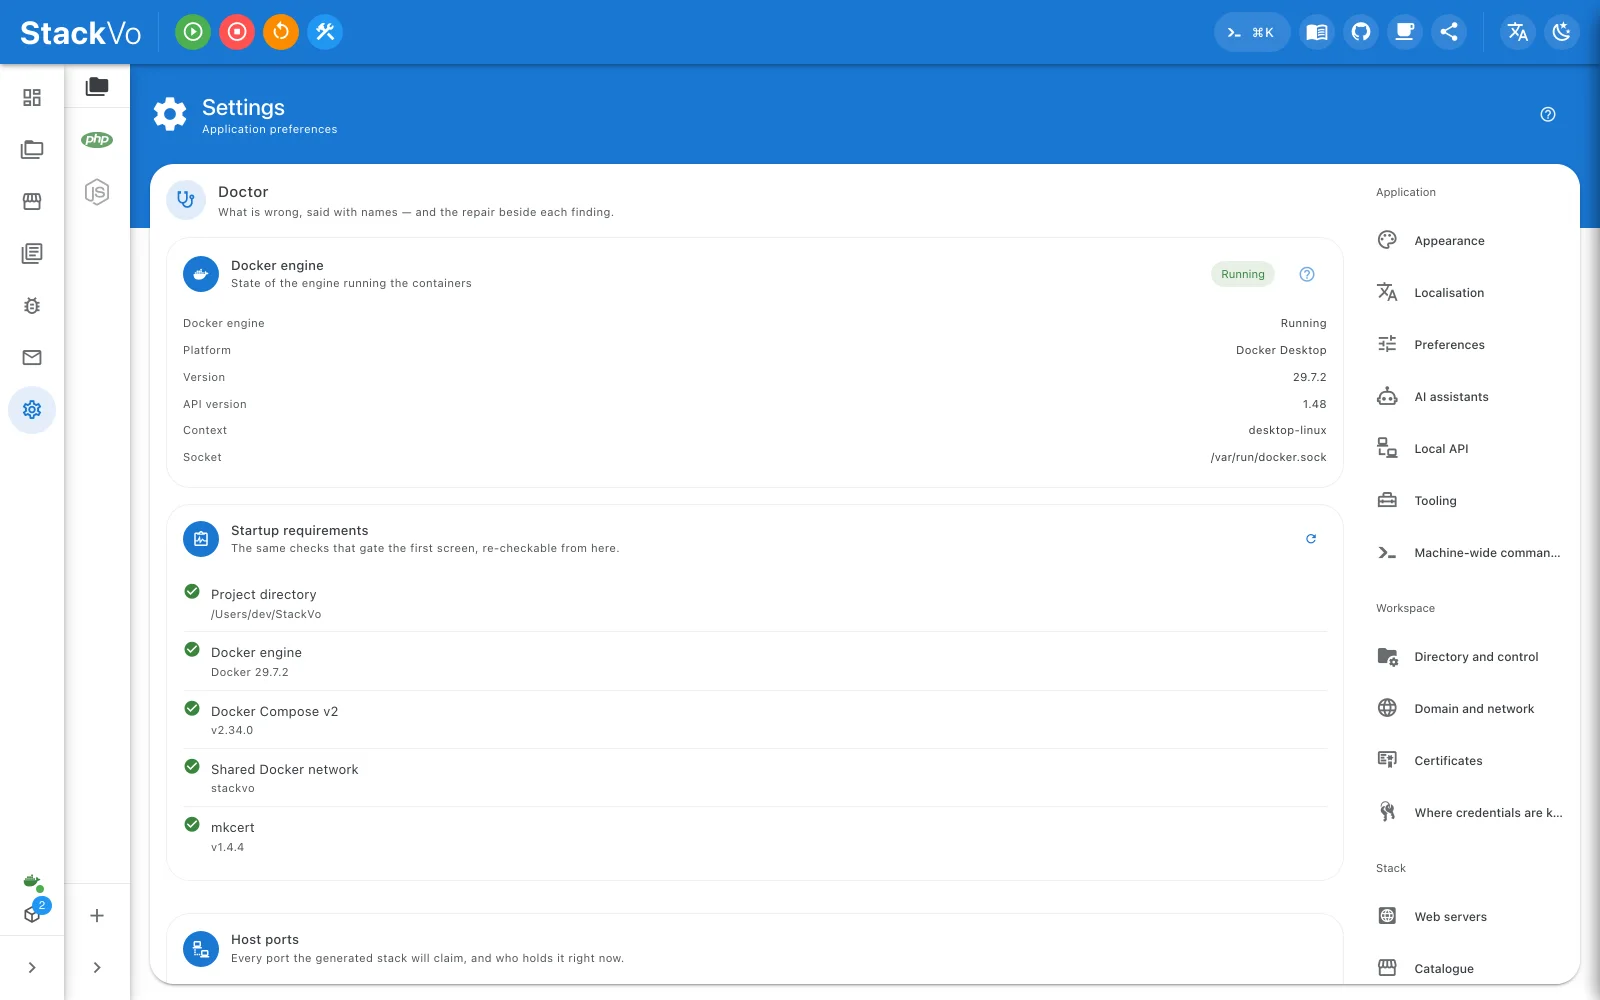This screenshot has width=1600, height=1000.
Task: Open the GitHub link icon
Action: pos(1361,32)
